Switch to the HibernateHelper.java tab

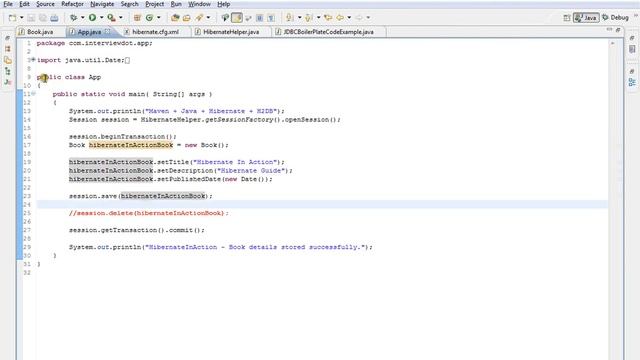click(231, 32)
